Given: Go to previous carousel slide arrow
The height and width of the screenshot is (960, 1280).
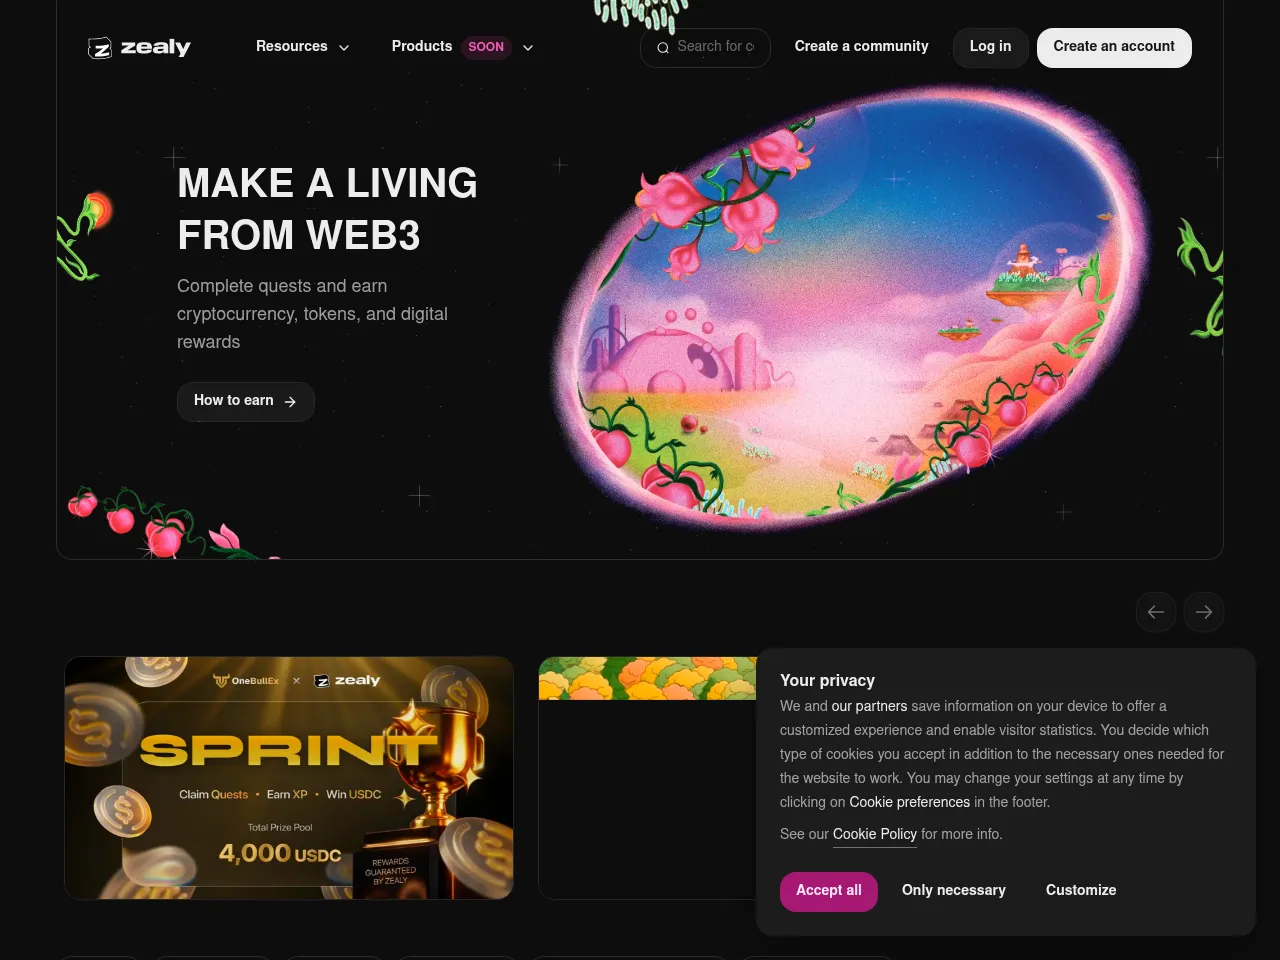Looking at the screenshot, I should coord(1156,612).
